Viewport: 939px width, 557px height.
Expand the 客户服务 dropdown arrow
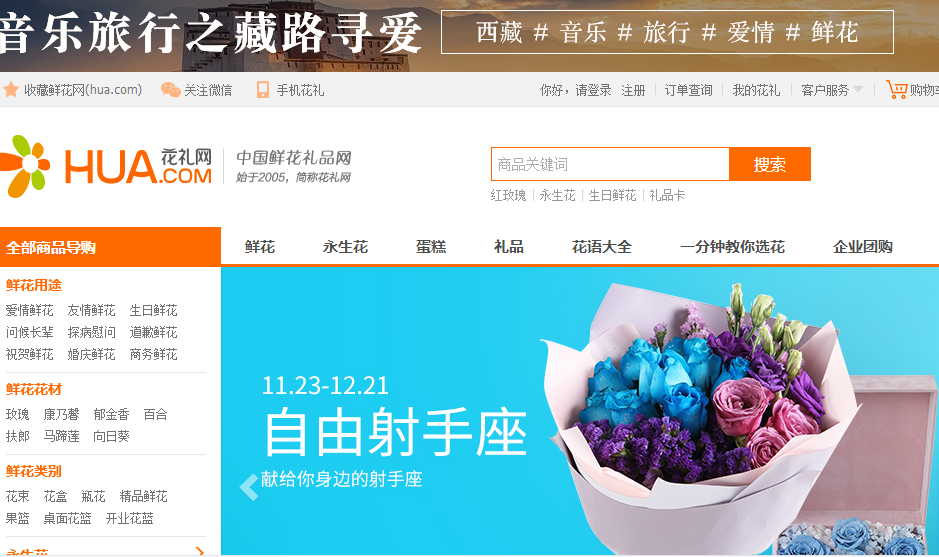(858, 89)
